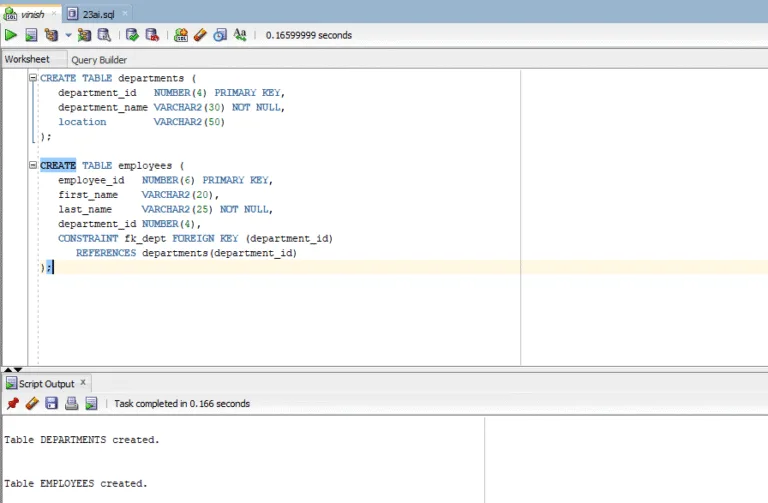Image resolution: width=768 pixels, height=503 pixels.
Task: Open the Explain Plan dropdown arrow
Action: click(68, 35)
